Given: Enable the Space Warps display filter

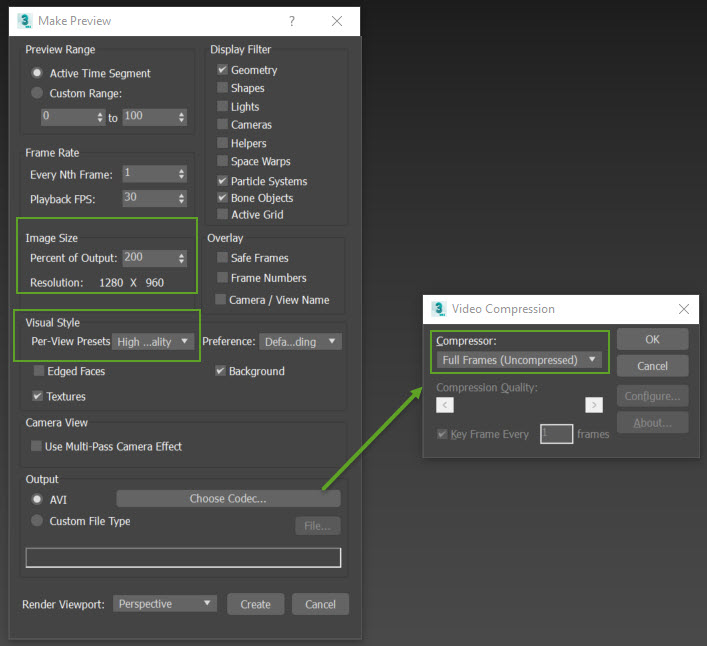Looking at the screenshot, I should (x=222, y=160).
